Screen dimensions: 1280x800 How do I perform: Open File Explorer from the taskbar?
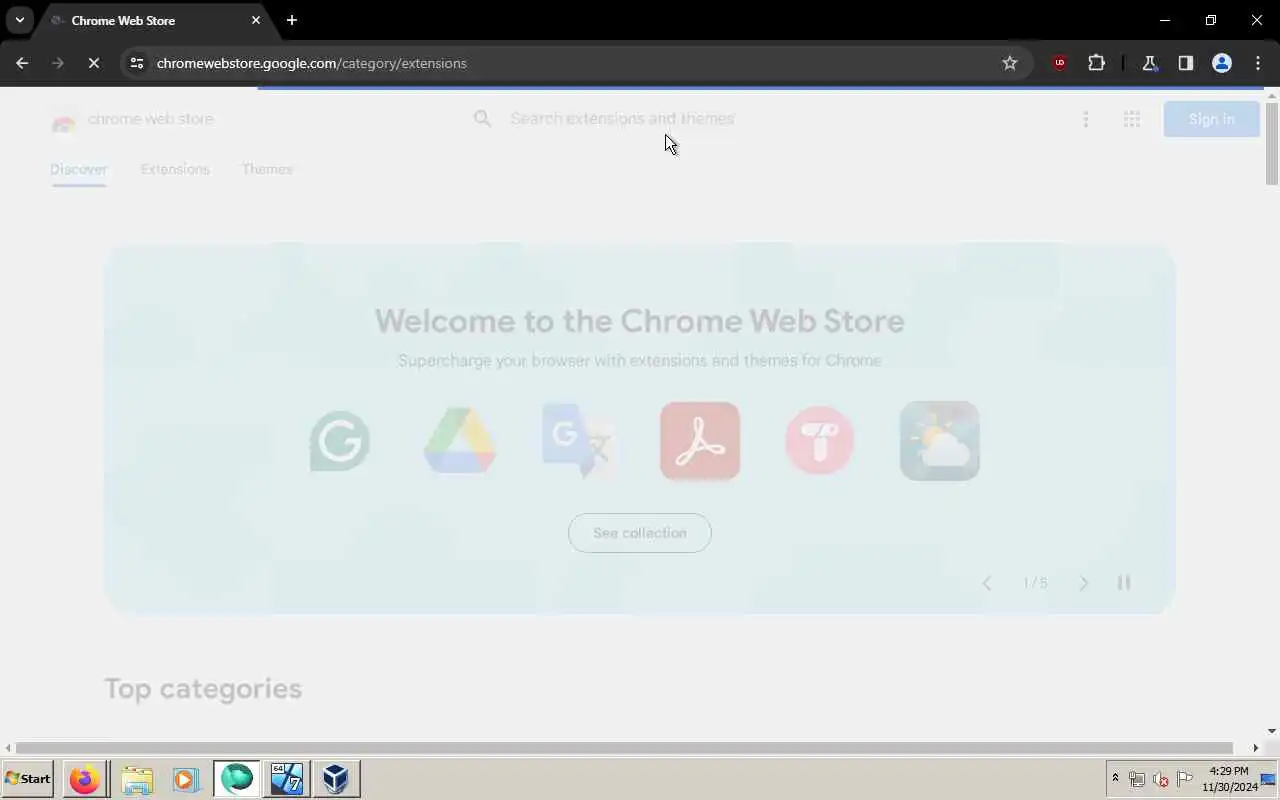coord(137,778)
